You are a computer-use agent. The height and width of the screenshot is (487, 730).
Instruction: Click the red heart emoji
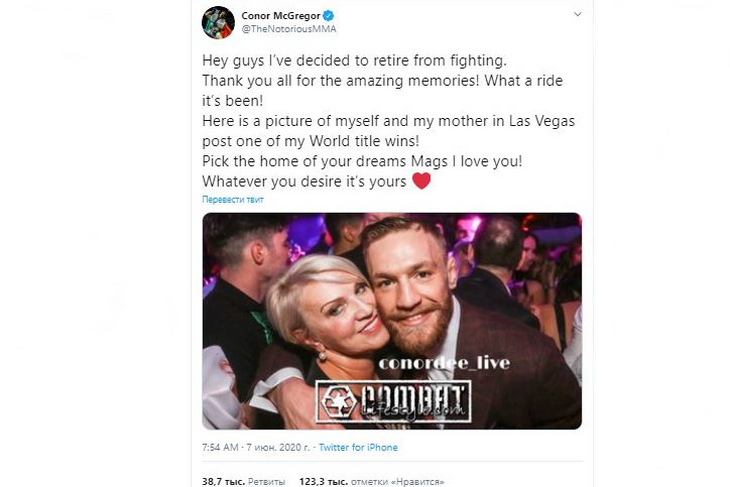(x=422, y=181)
